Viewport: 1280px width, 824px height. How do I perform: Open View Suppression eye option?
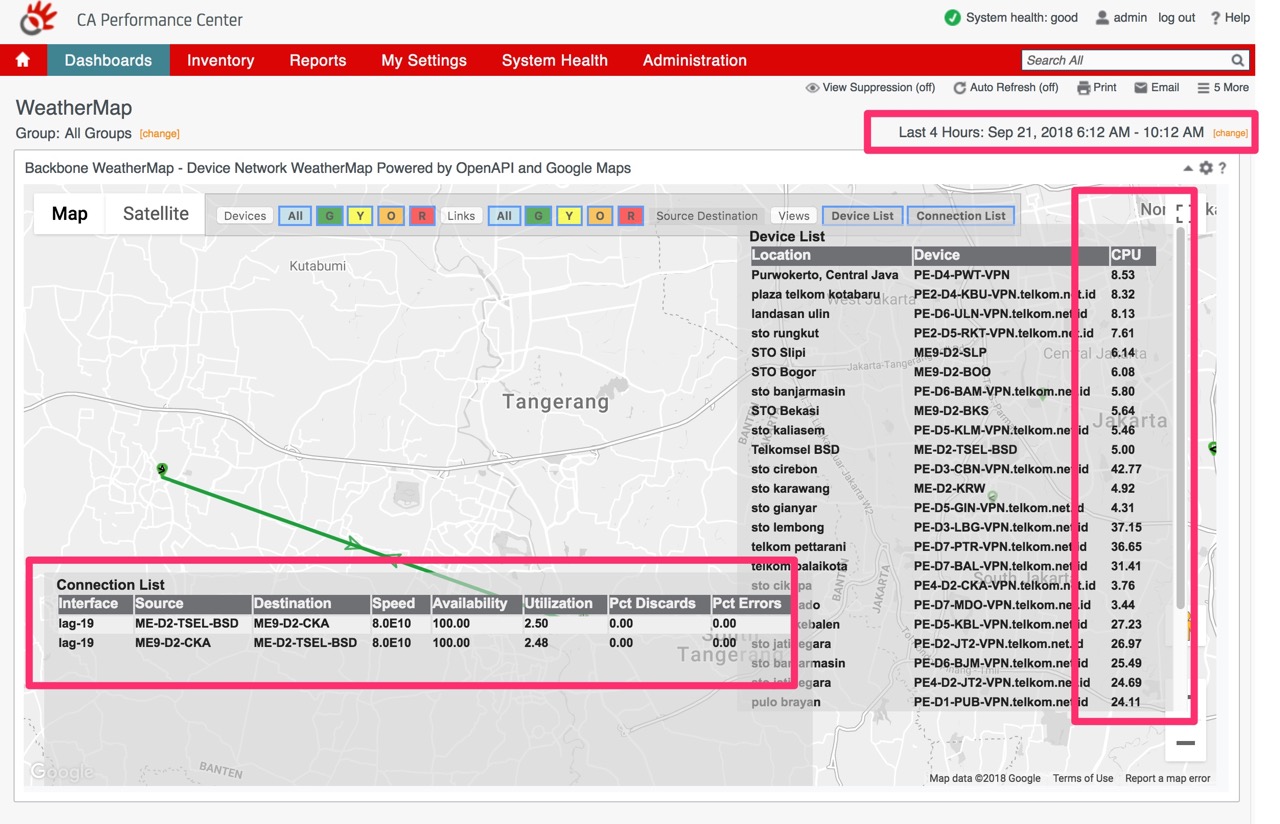click(870, 87)
